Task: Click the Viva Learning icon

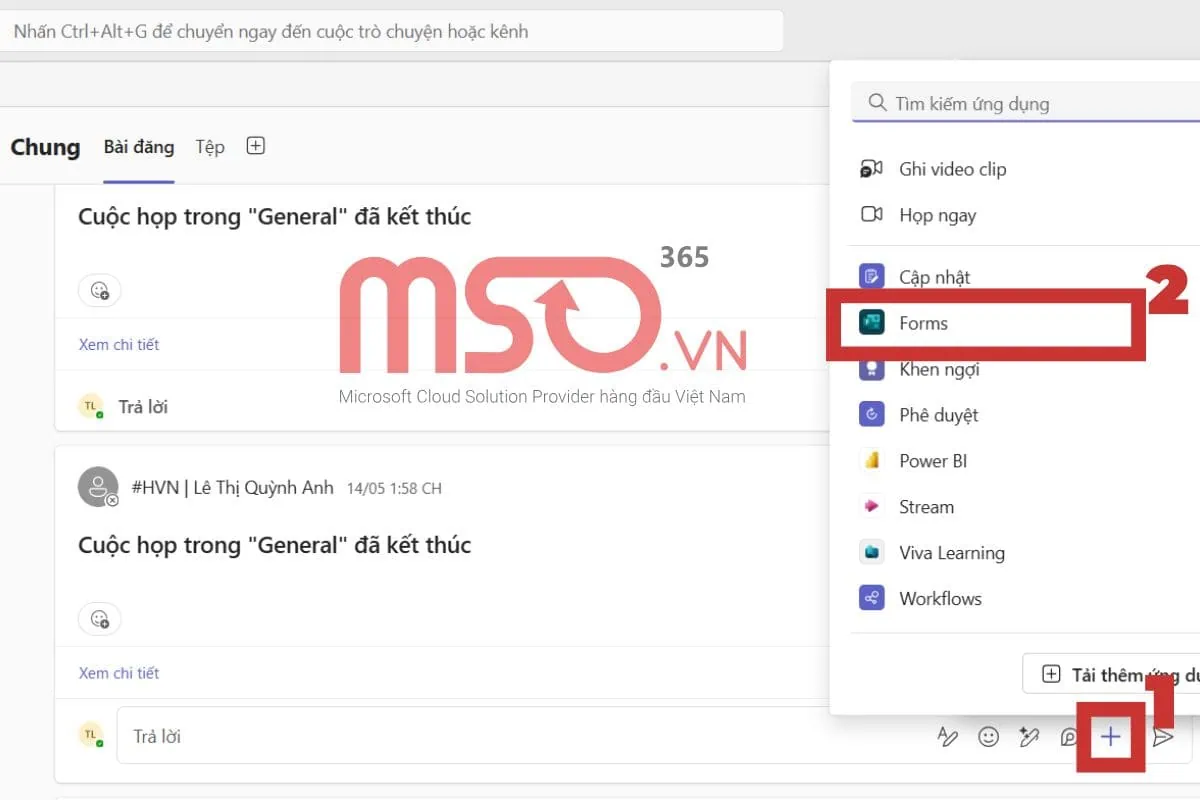Action: pos(871,553)
